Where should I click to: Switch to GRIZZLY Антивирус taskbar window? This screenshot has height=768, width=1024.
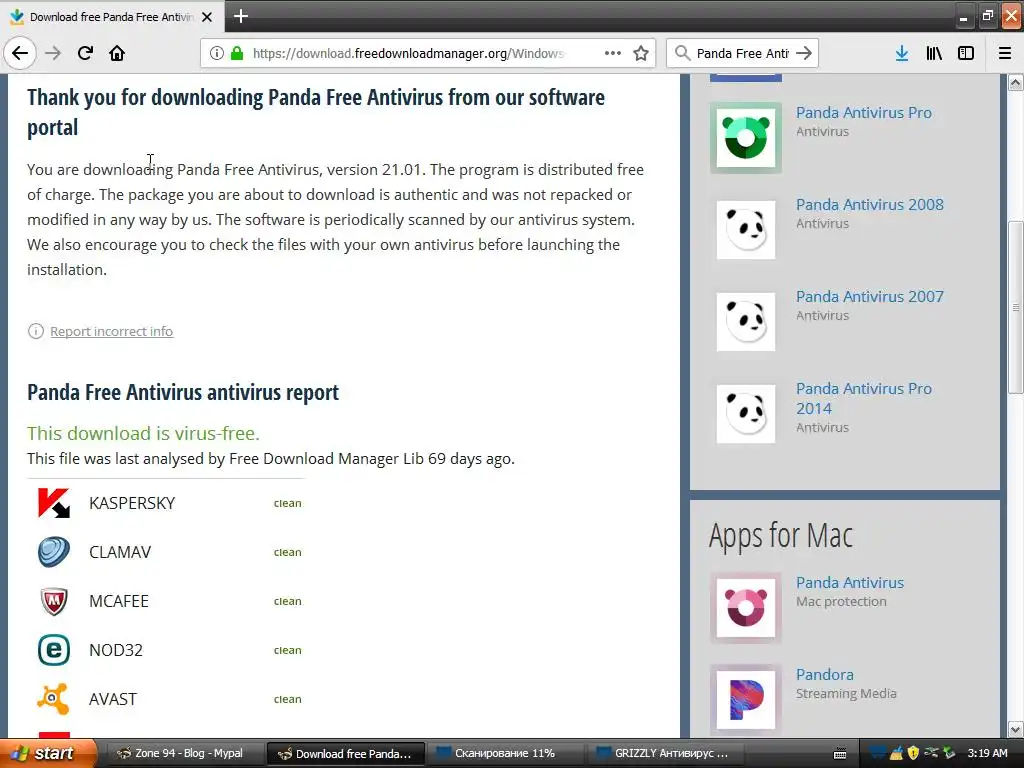[x=665, y=754]
